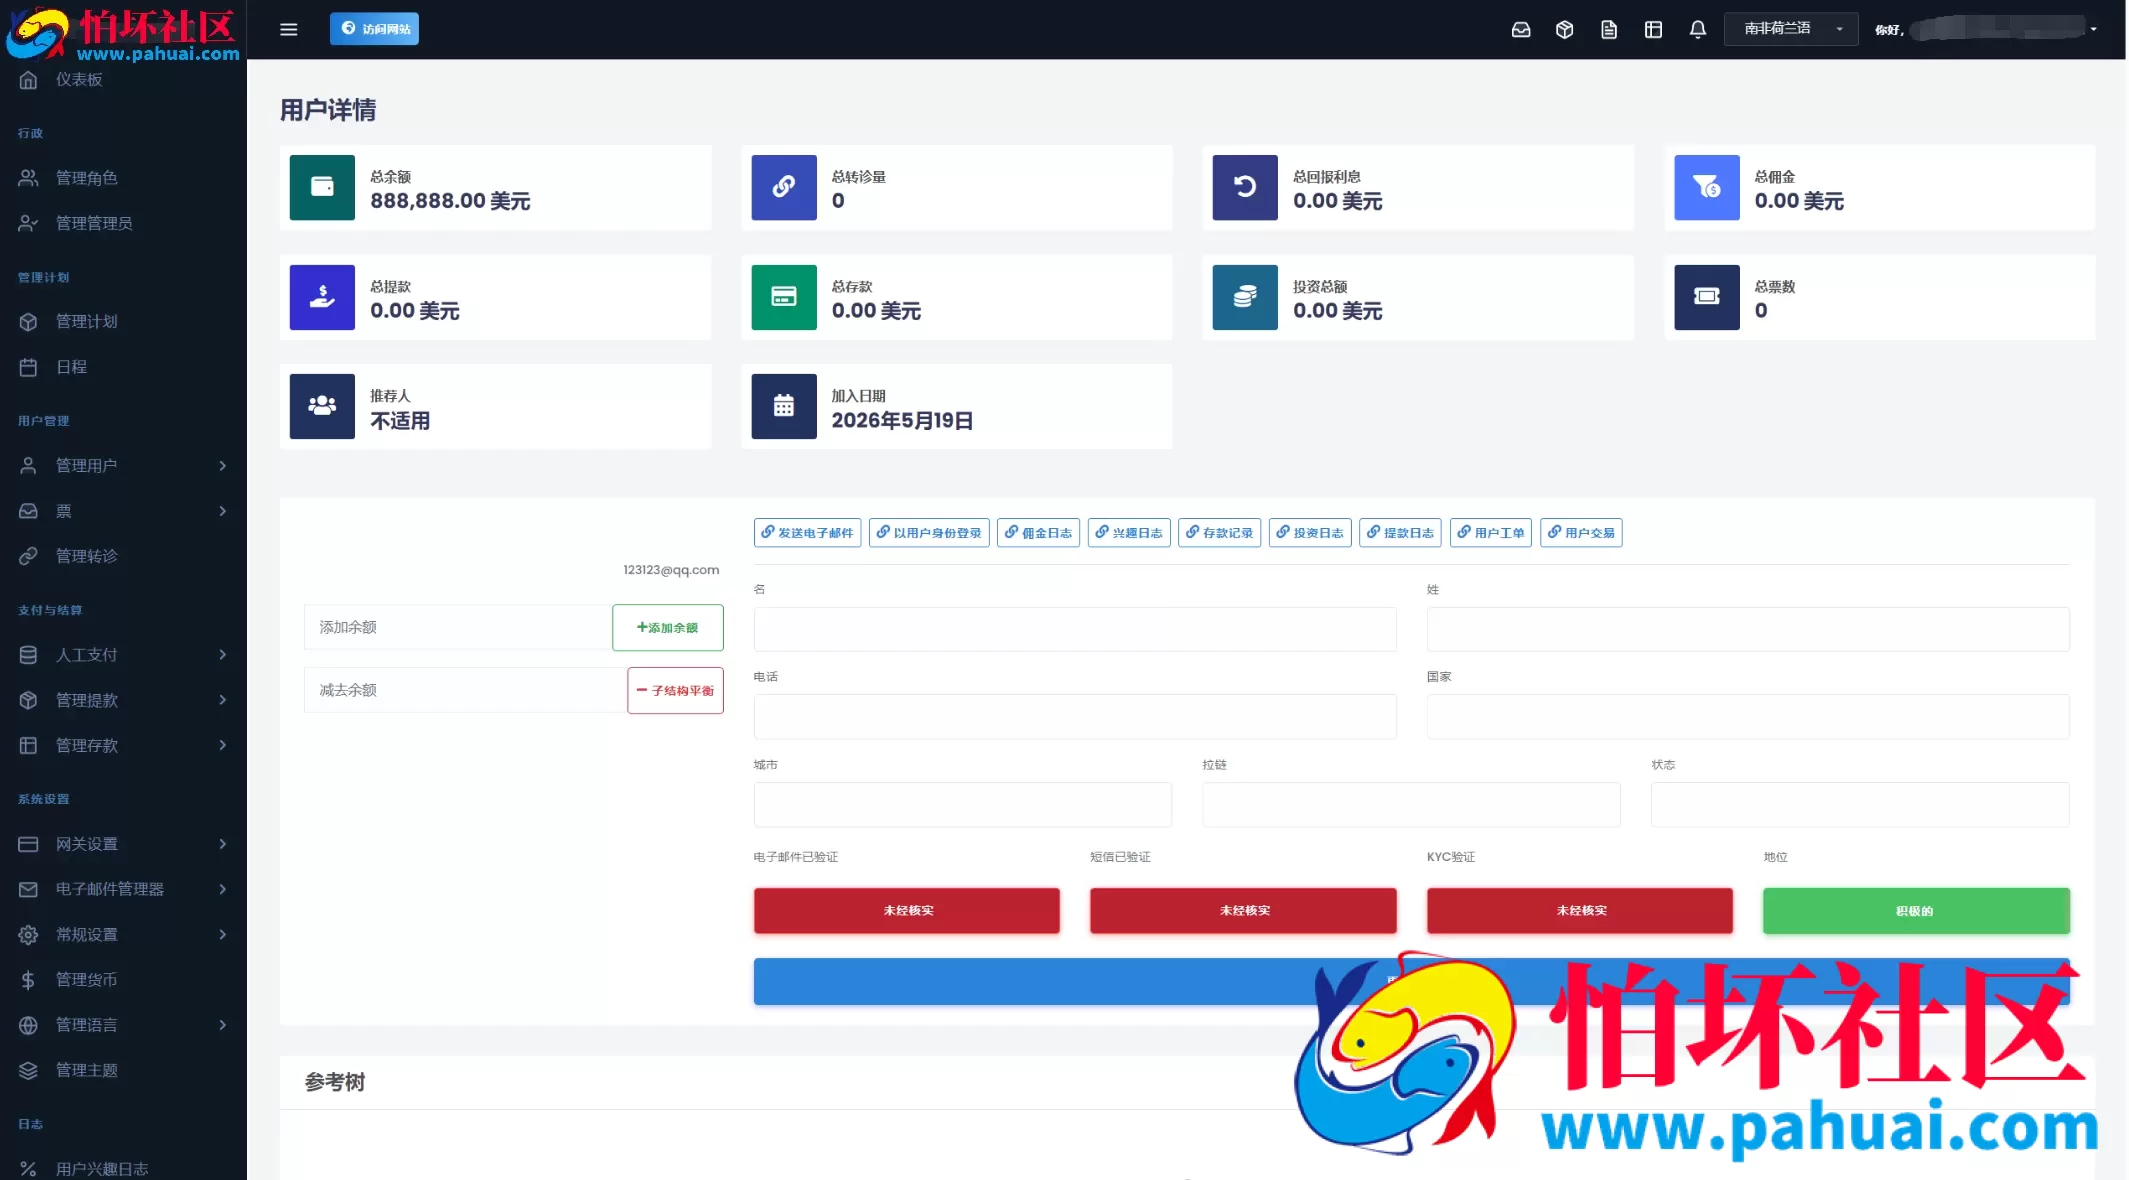Click the link icon beside 管理转诊
The height and width of the screenshot is (1180, 2129).
click(28, 556)
